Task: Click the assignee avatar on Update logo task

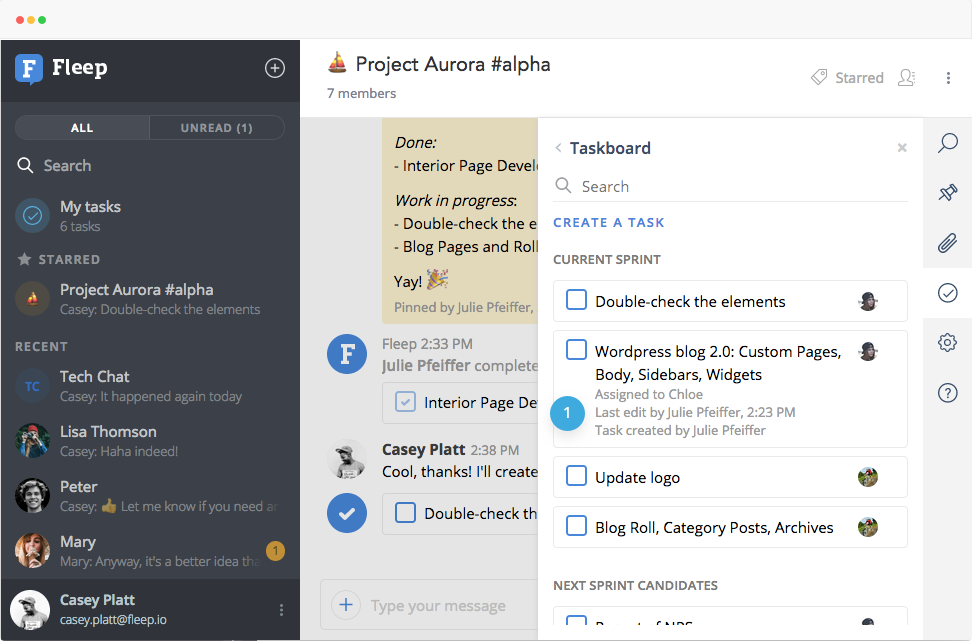Action: click(868, 477)
